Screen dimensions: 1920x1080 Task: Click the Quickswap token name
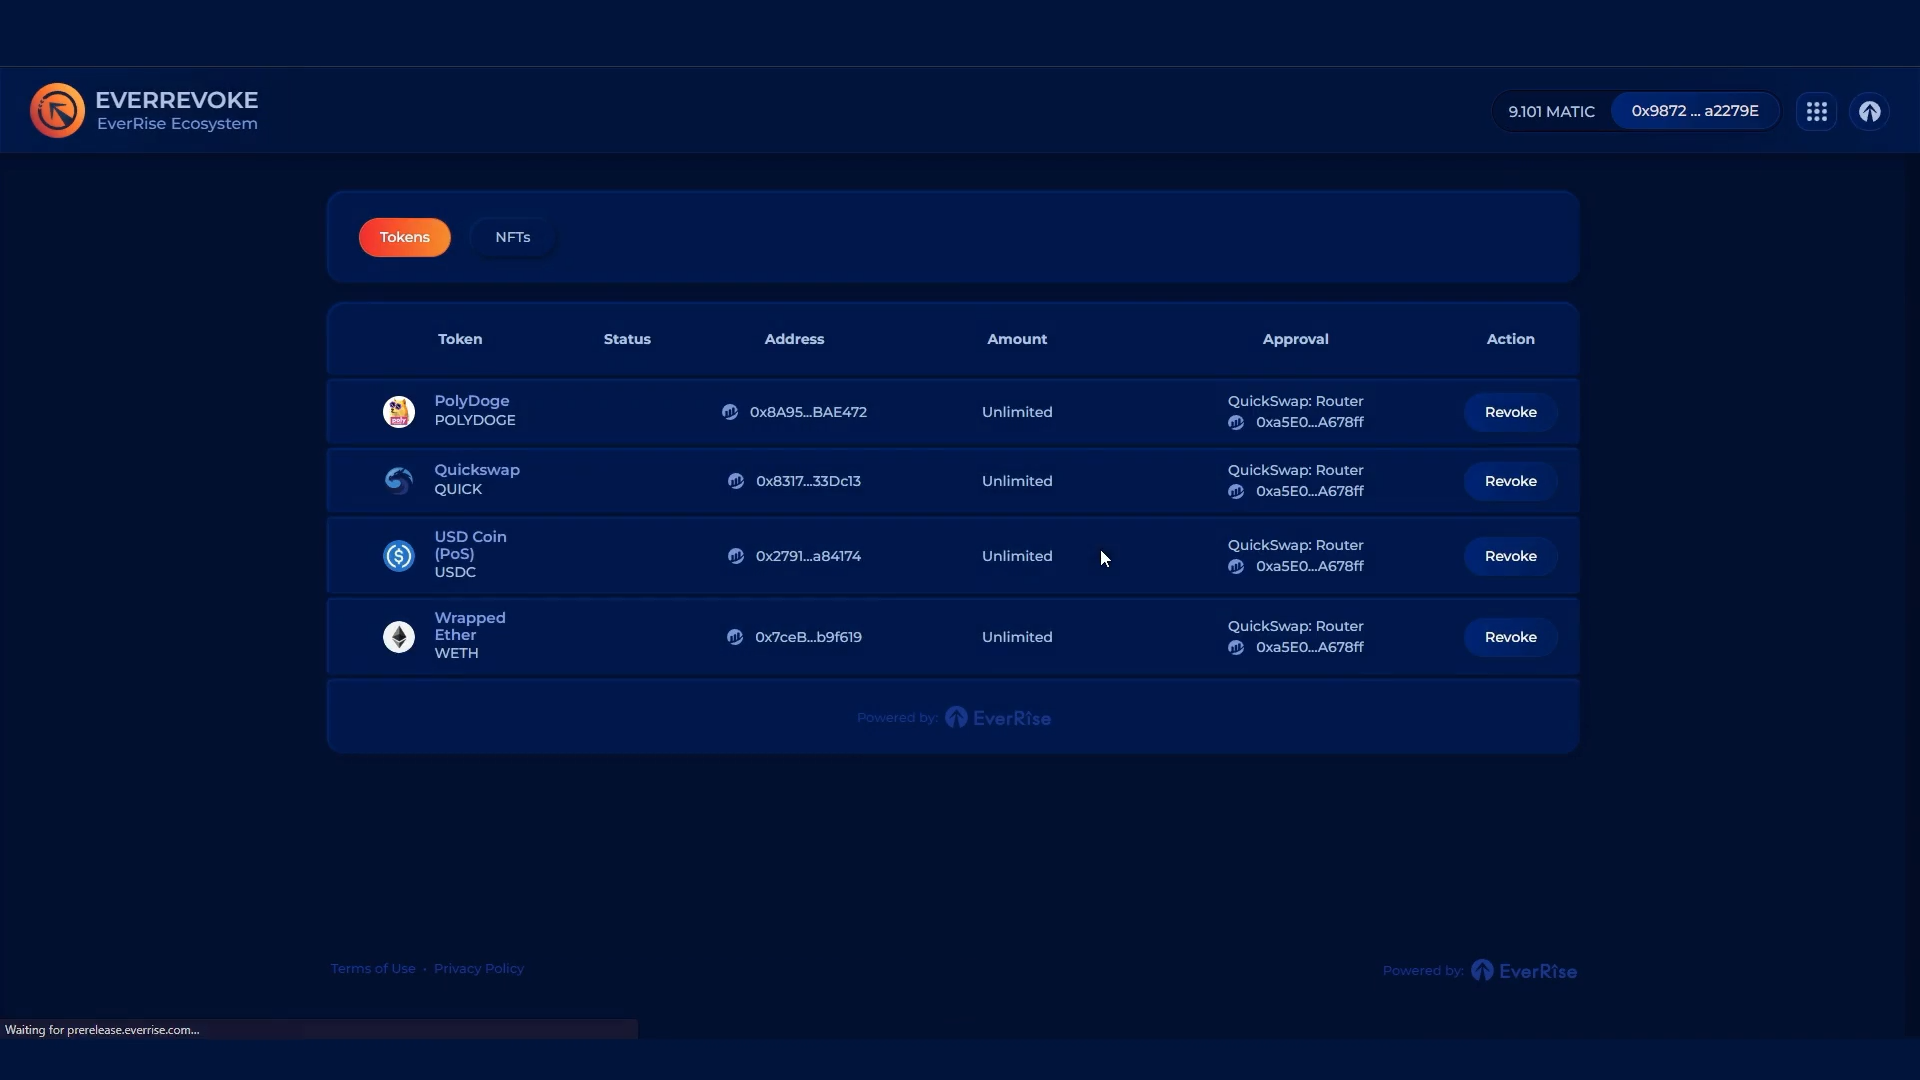[476, 470]
